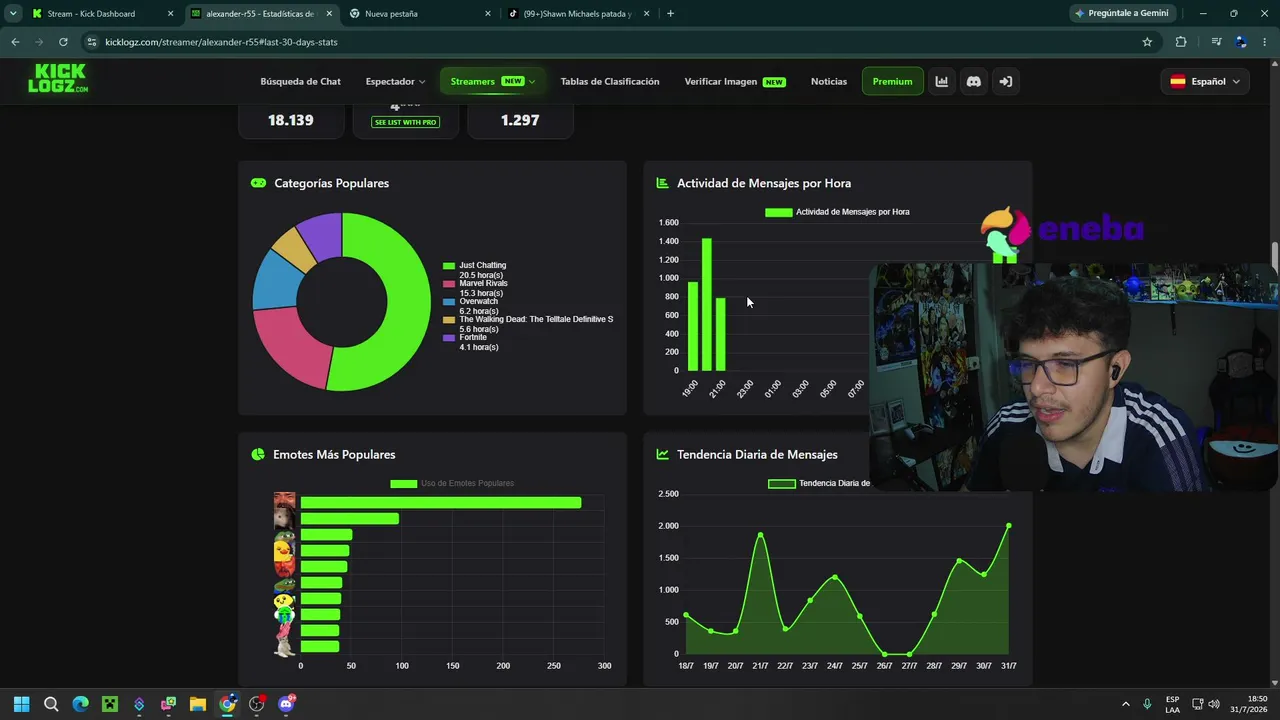Click the top emote usage bar
The width and height of the screenshot is (1280, 720).
click(440, 503)
